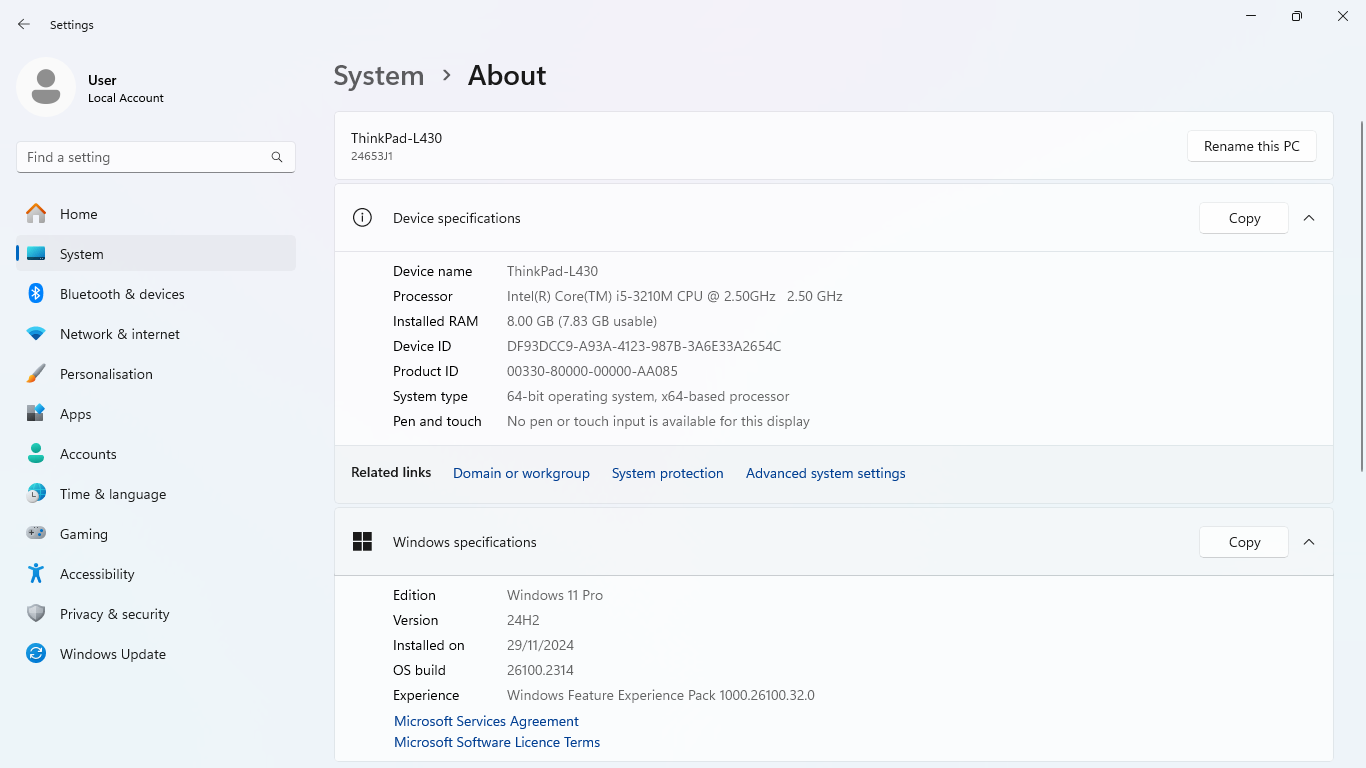Click the Installed on date 29/11/2024
Viewport: 1366px width, 768px height.
[x=540, y=645]
